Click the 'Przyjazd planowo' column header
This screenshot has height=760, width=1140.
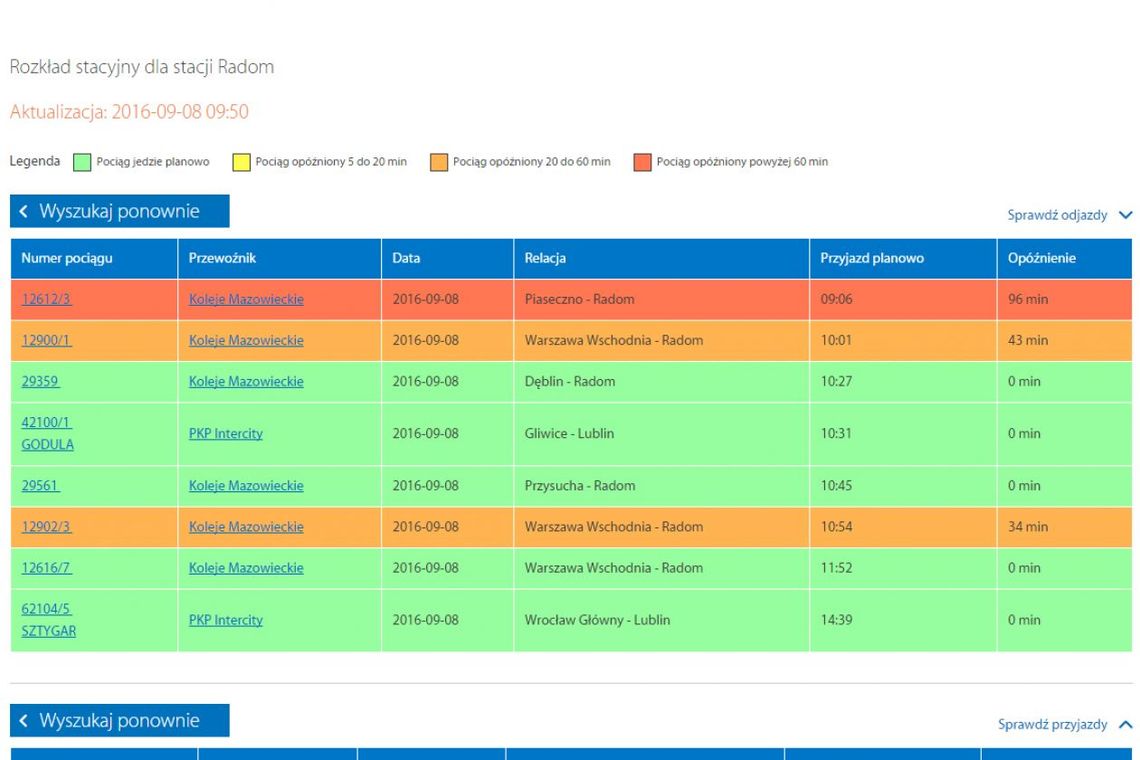(872, 258)
